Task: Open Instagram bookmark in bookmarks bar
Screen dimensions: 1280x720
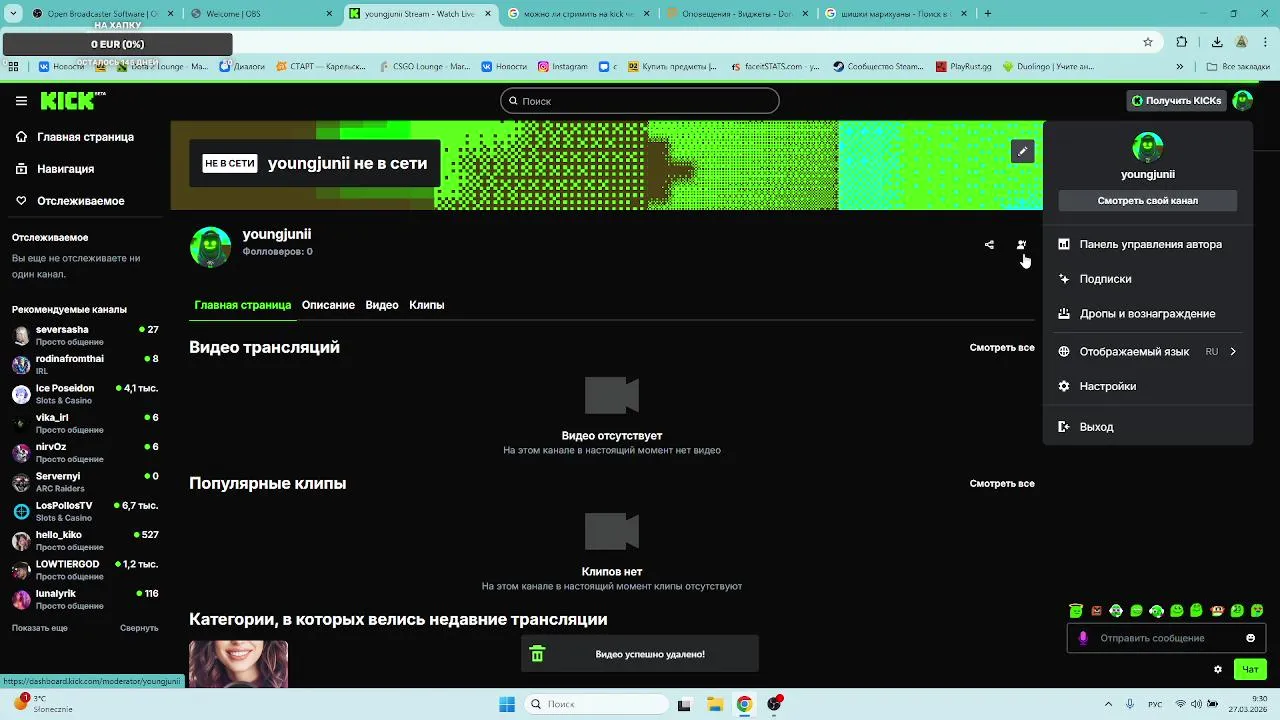Action: [563, 67]
